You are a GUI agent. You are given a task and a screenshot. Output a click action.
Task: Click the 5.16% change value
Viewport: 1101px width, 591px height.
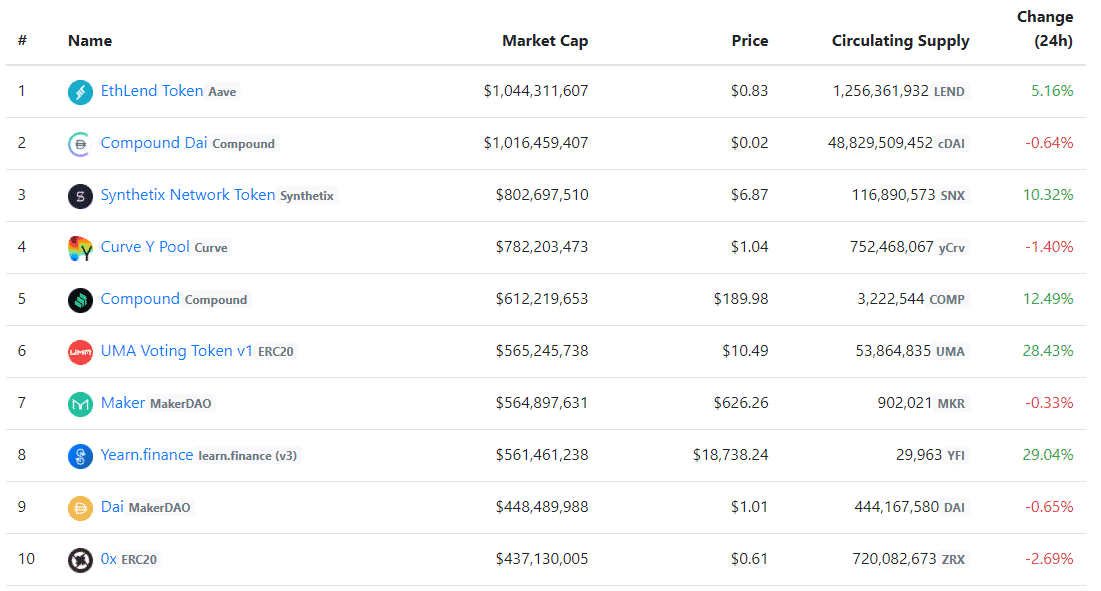pyautogui.click(x=1052, y=91)
